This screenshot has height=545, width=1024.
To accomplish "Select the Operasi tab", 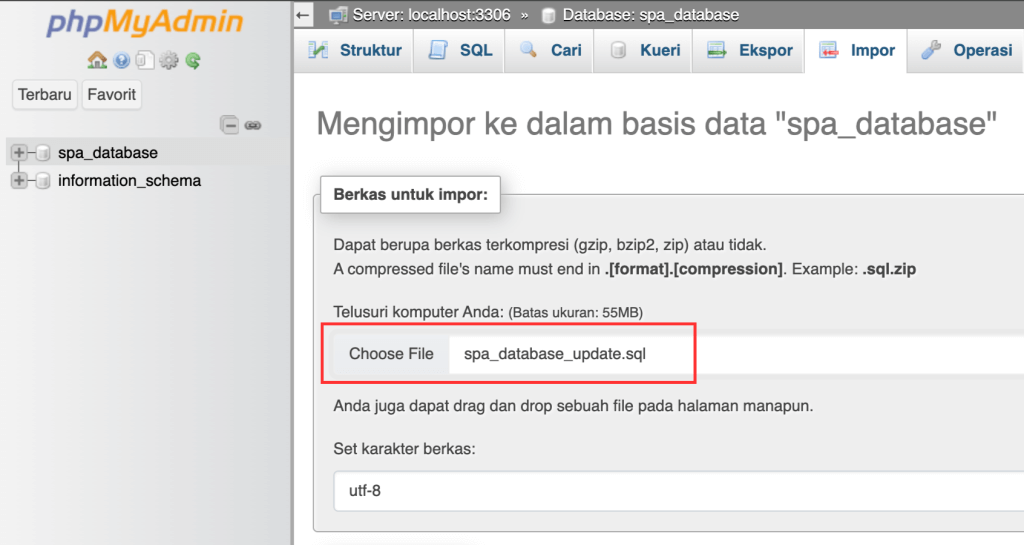I will click(968, 51).
